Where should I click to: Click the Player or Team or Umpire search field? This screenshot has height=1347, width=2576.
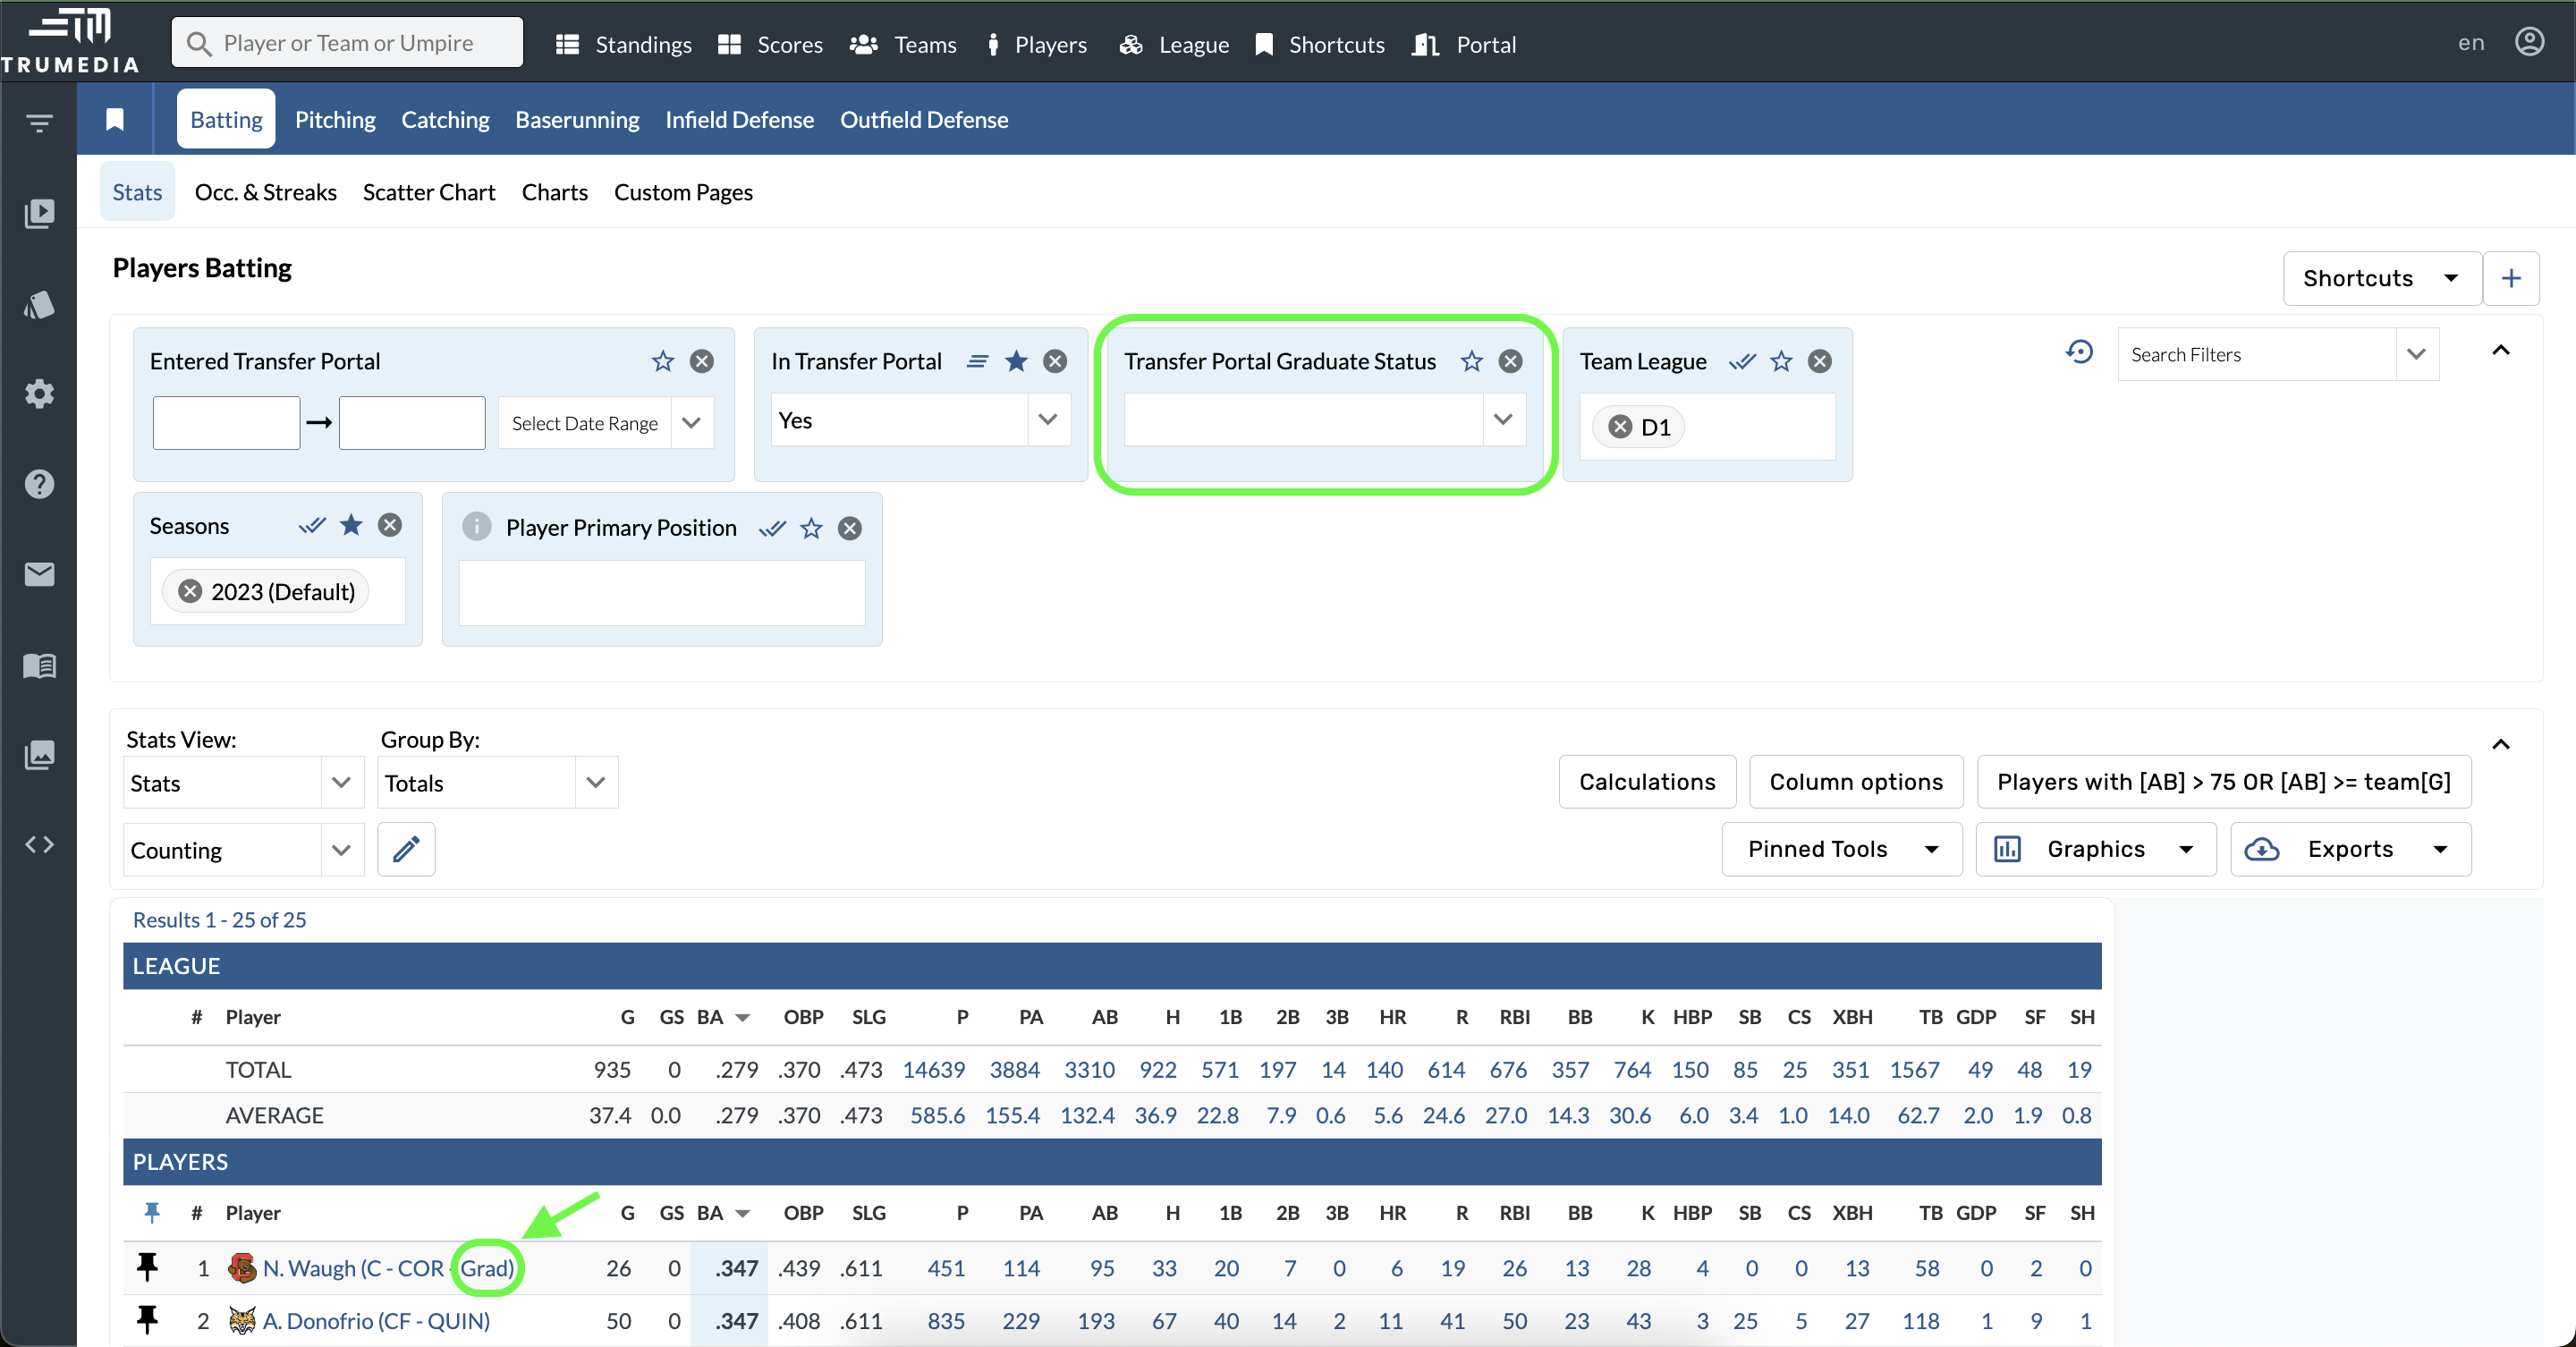[347, 43]
